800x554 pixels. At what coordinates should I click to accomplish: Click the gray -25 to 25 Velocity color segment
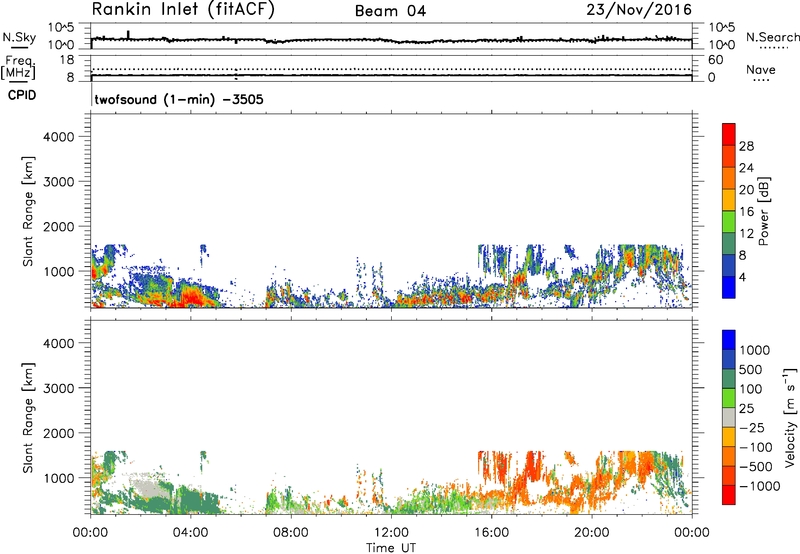(729, 417)
